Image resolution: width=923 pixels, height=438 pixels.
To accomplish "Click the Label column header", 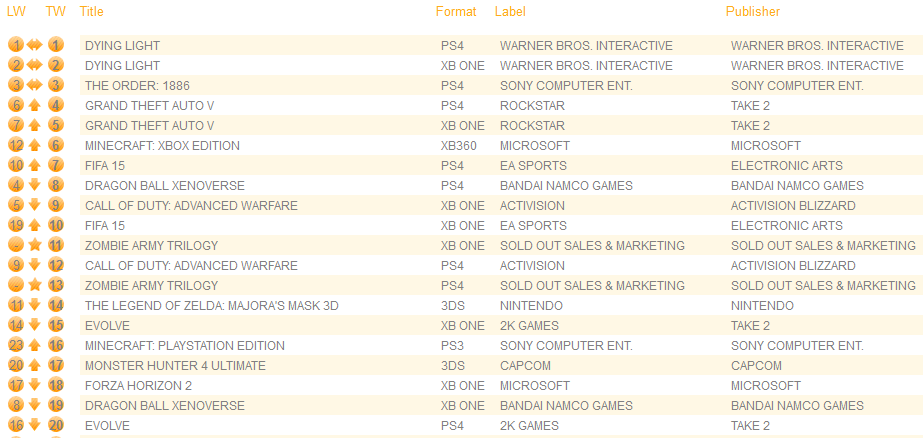I will 510,11.
